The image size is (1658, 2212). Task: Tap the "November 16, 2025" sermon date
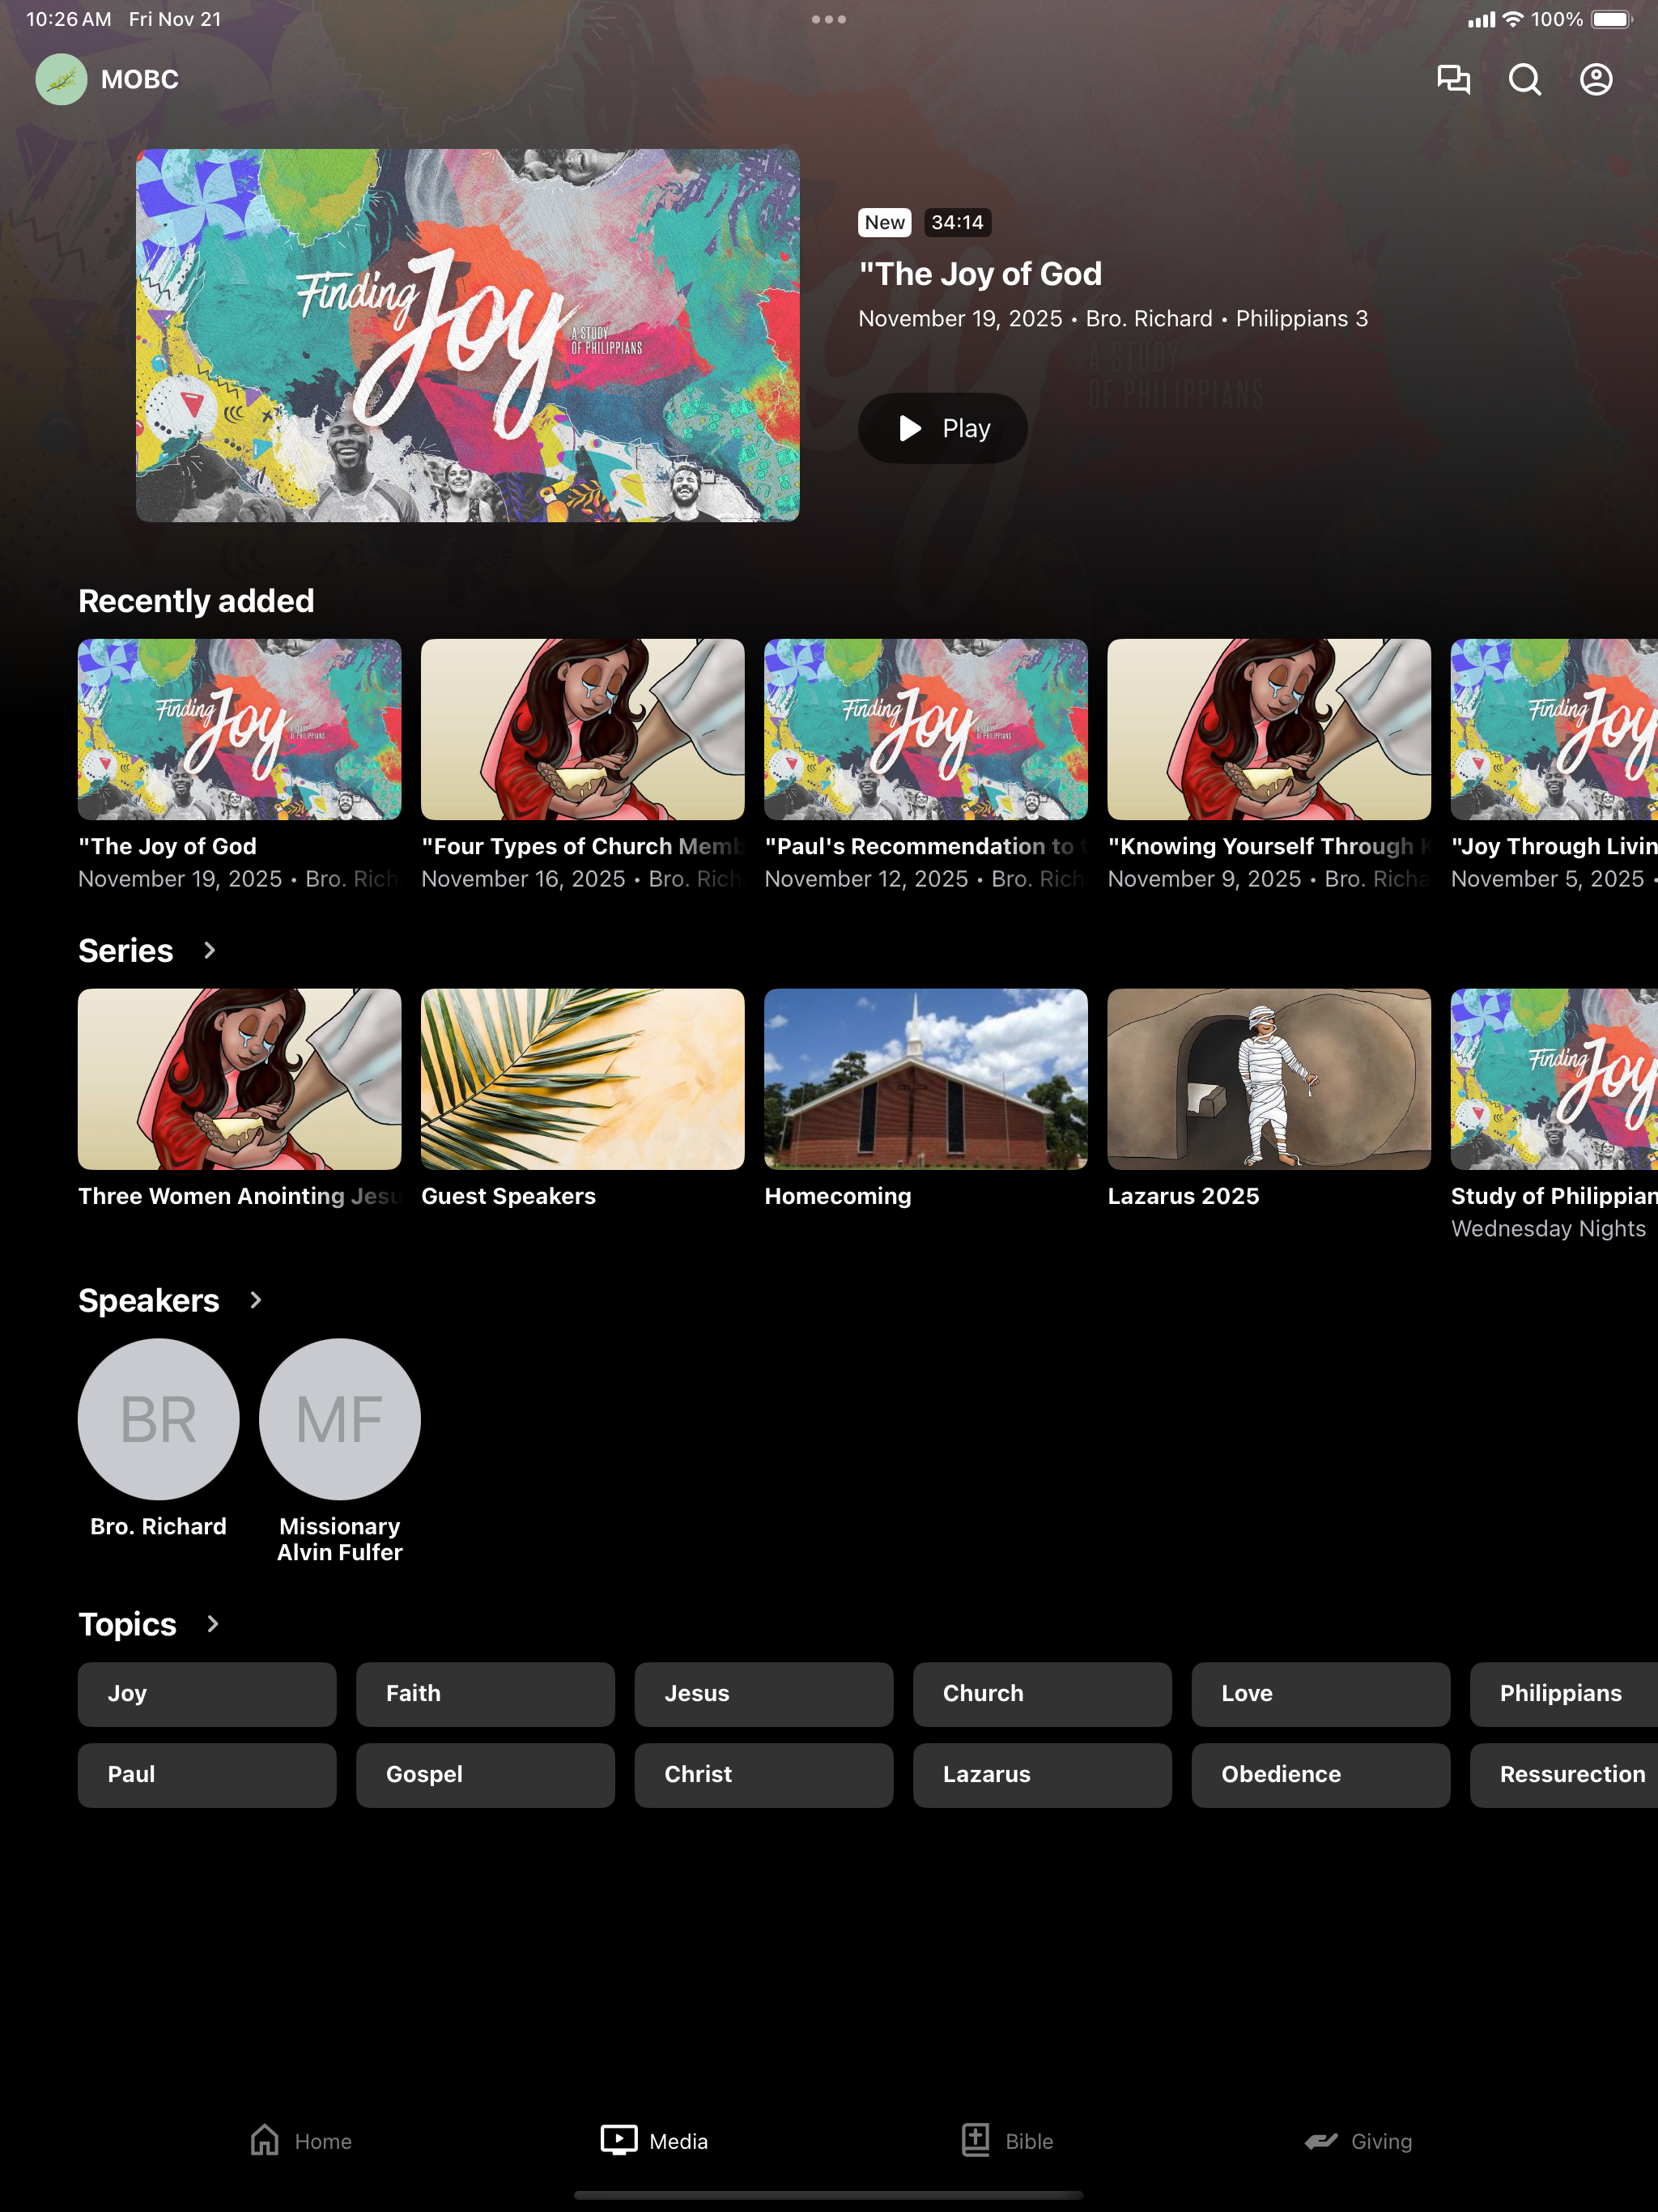click(x=523, y=879)
